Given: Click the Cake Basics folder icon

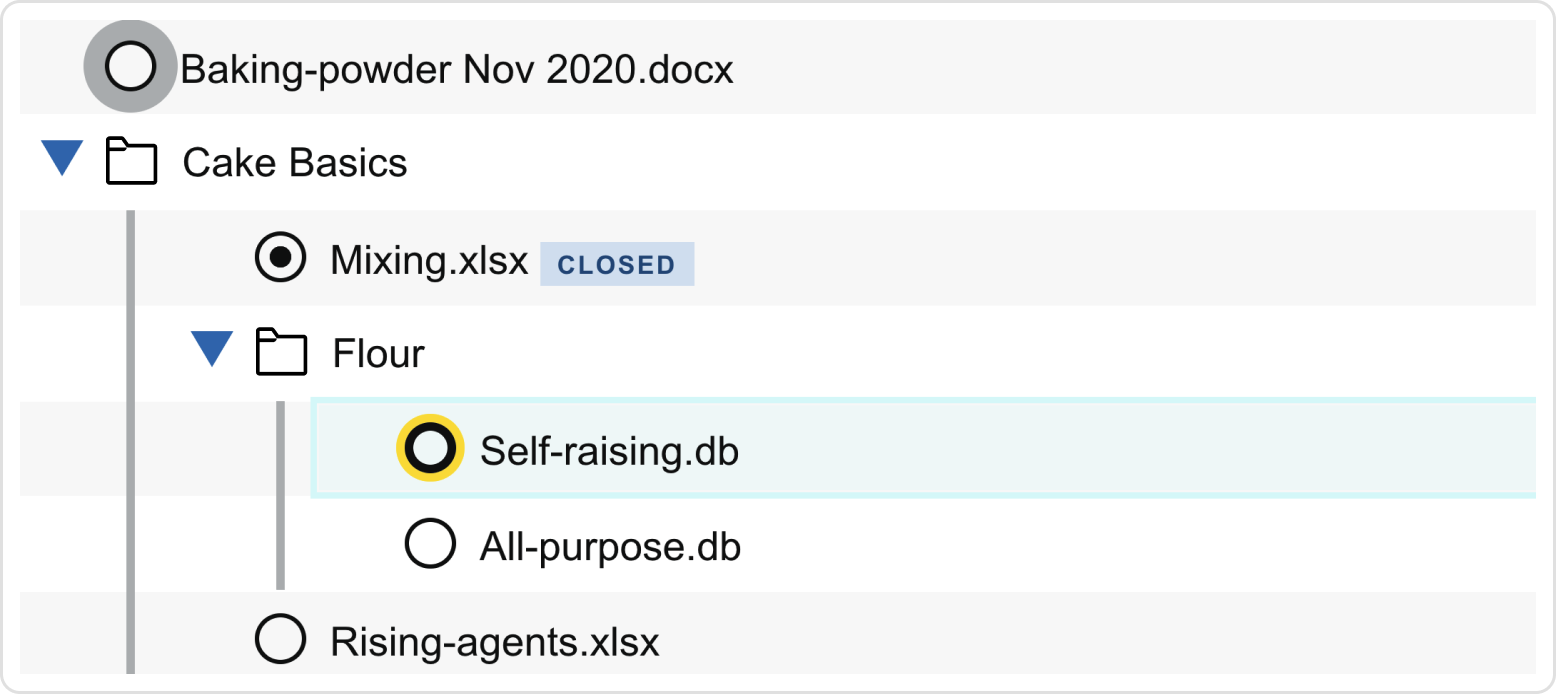Looking at the screenshot, I should (x=132, y=163).
